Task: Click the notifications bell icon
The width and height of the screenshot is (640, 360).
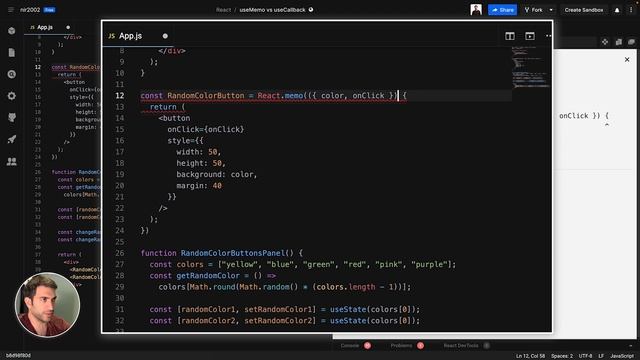Action: pos(617,10)
